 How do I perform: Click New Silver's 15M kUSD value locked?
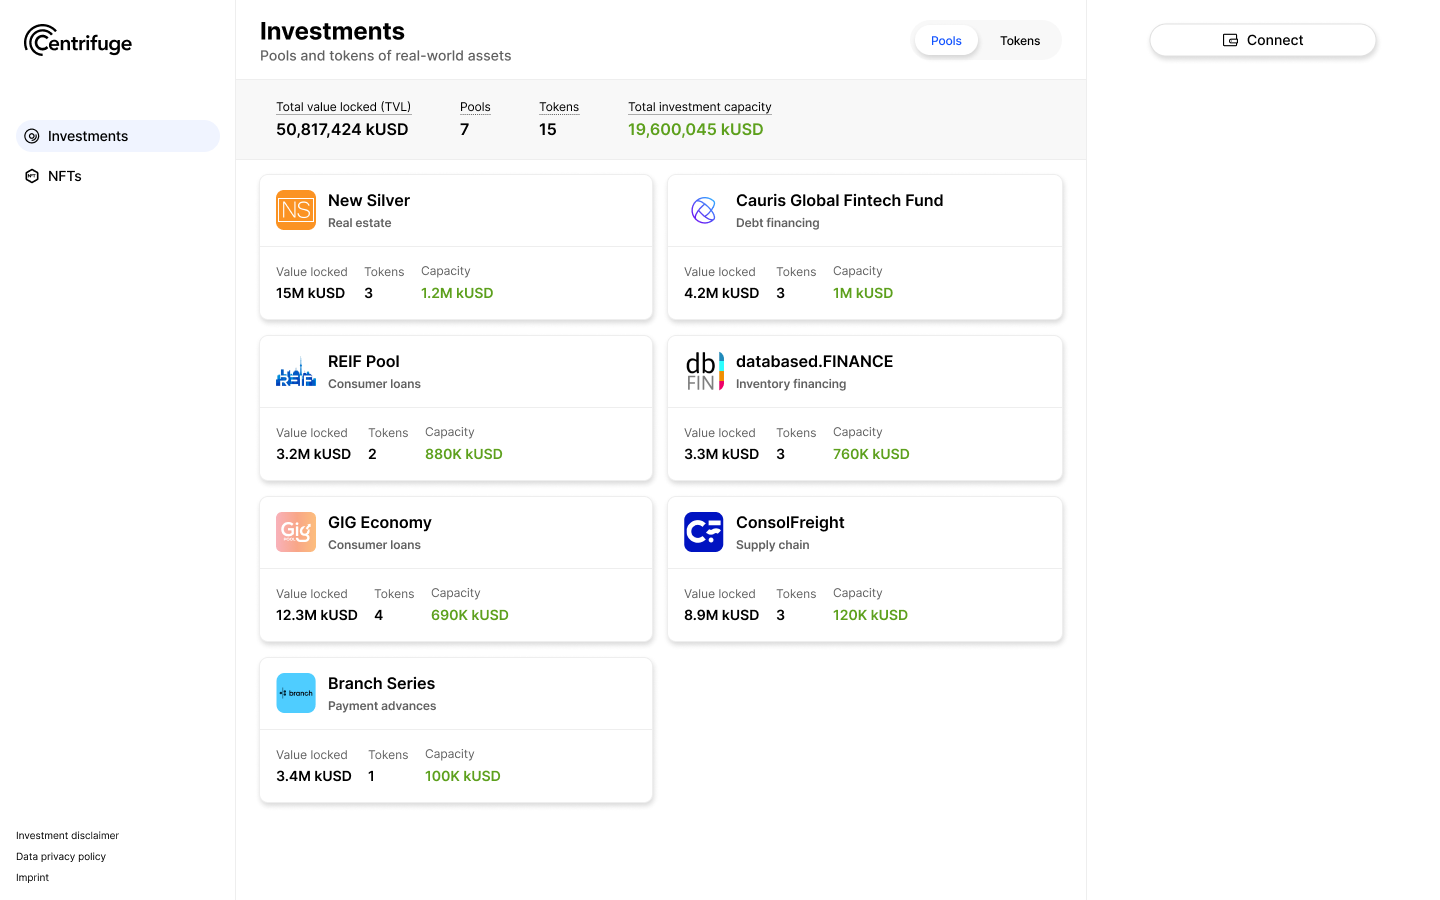pos(310,293)
